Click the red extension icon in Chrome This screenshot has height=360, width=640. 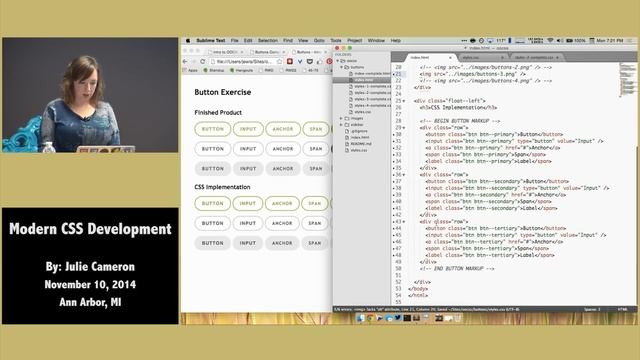[x=289, y=61]
